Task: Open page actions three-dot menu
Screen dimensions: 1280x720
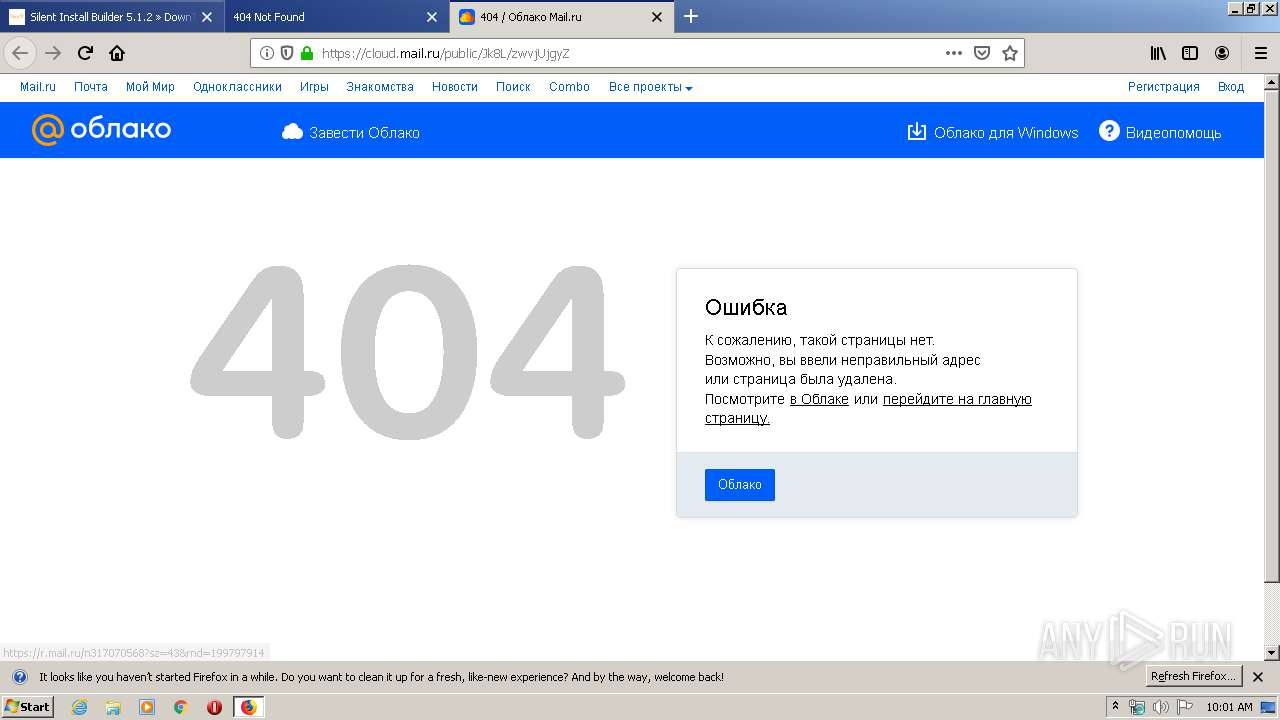Action: [954, 53]
